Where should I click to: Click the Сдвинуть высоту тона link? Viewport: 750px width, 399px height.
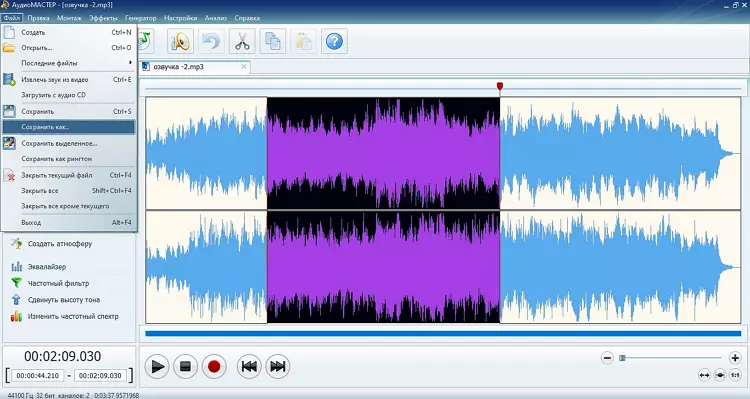(64, 300)
